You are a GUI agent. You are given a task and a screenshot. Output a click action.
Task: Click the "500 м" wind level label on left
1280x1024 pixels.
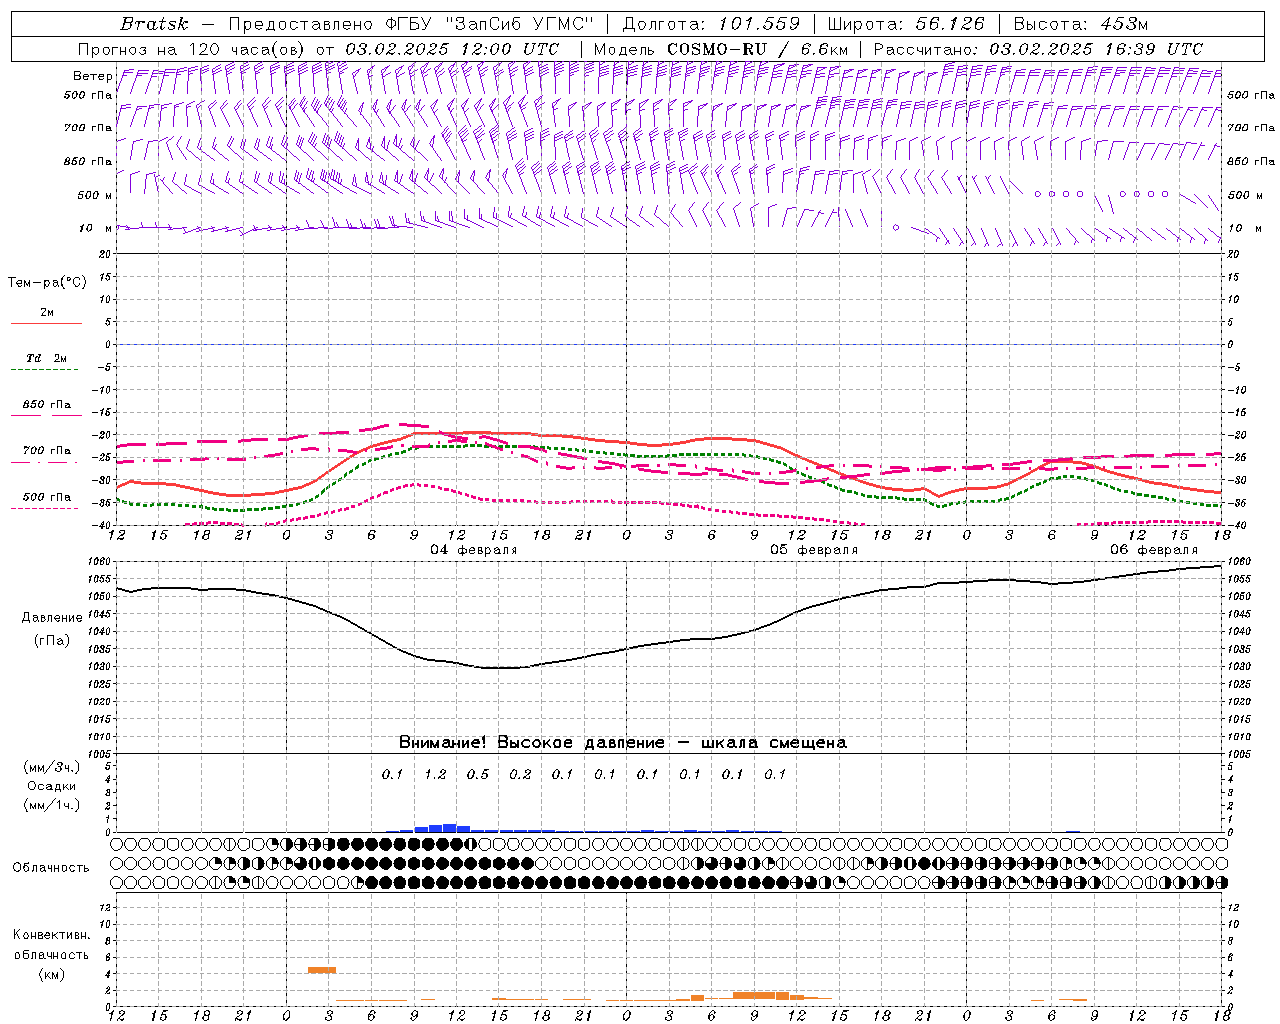pos(95,195)
